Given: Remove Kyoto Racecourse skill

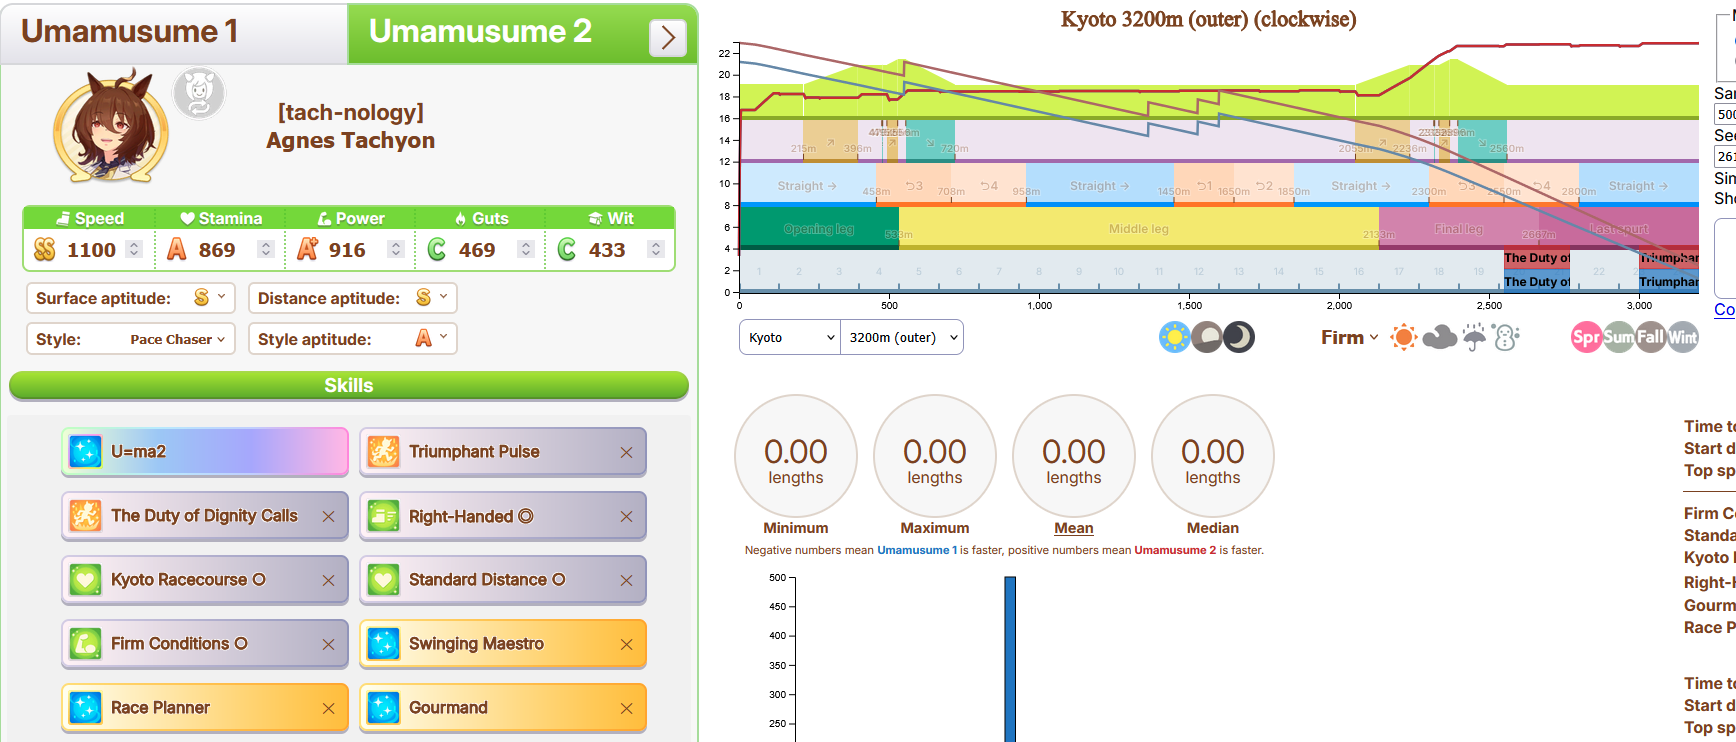Looking at the screenshot, I should (x=328, y=580).
